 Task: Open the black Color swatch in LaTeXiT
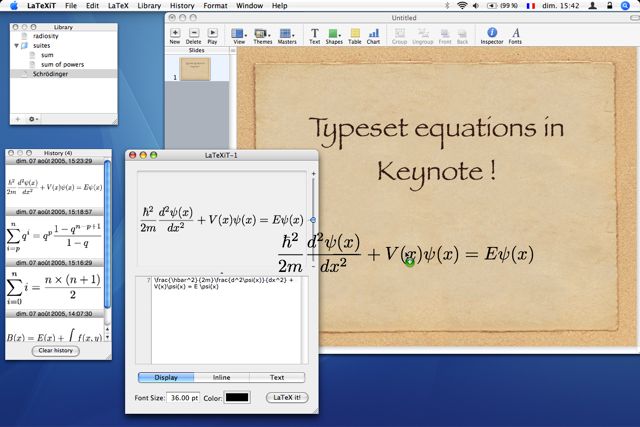[x=237, y=397]
